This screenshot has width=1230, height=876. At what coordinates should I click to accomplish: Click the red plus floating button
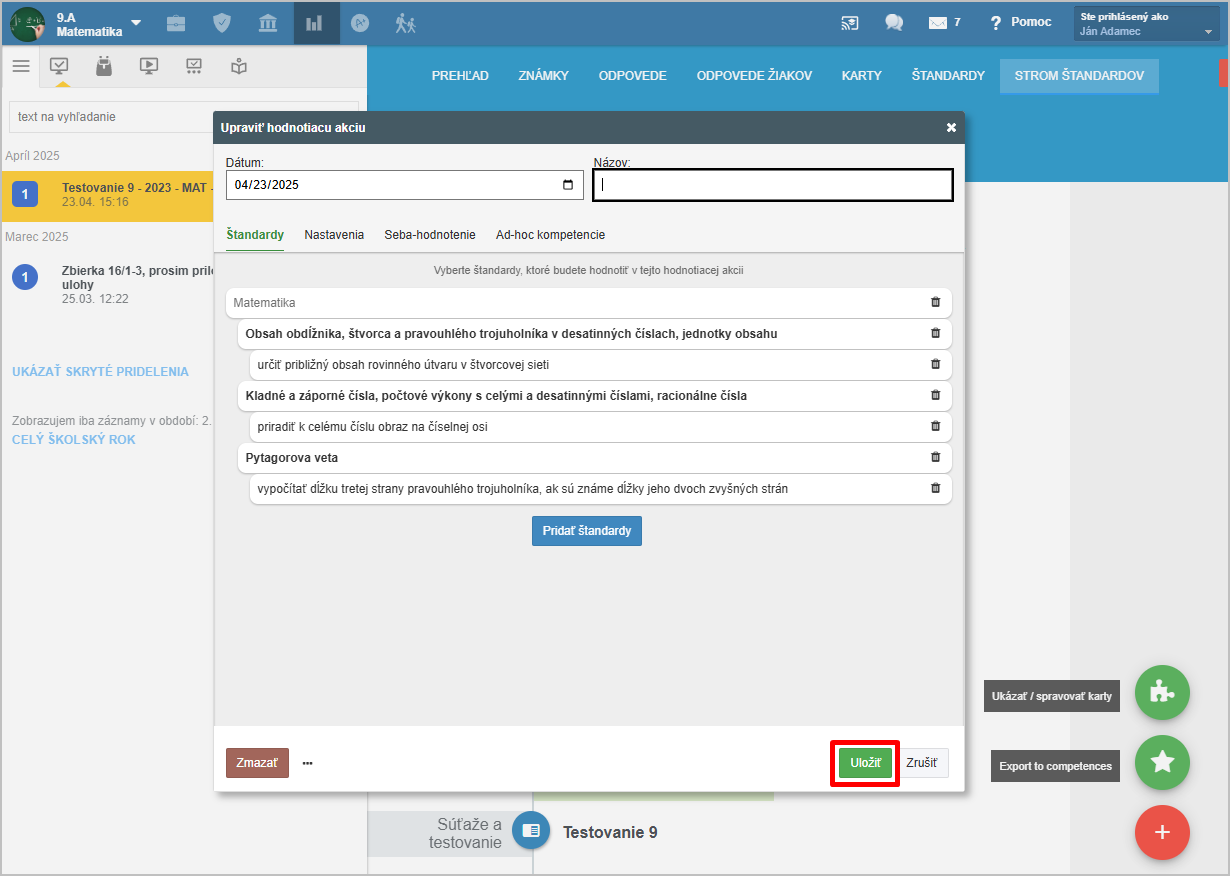(1162, 832)
